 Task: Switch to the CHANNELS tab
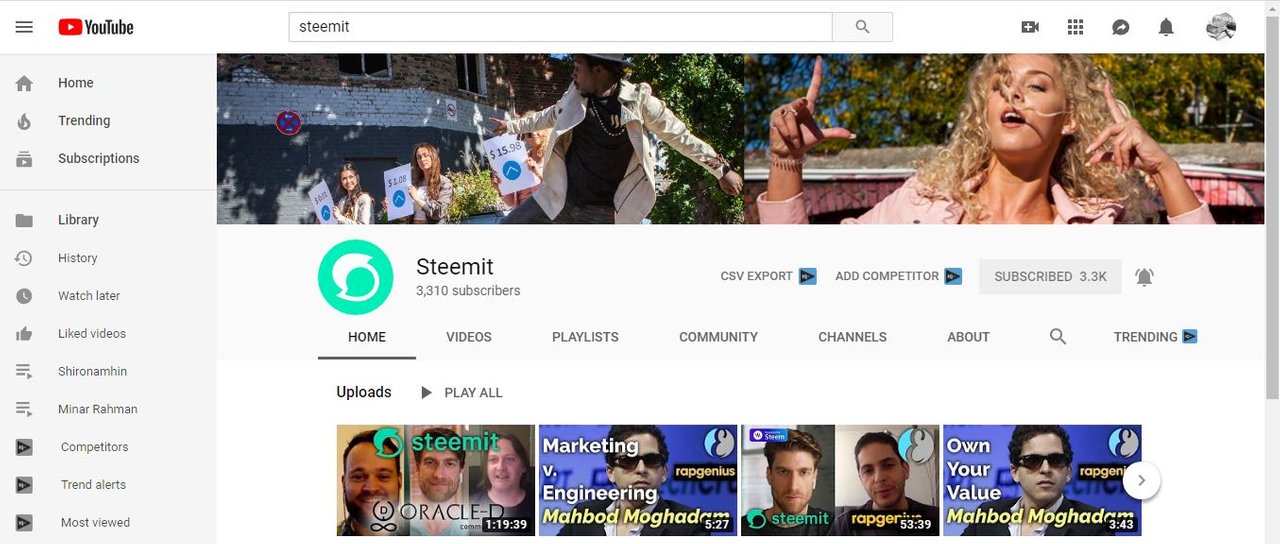point(852,337)
